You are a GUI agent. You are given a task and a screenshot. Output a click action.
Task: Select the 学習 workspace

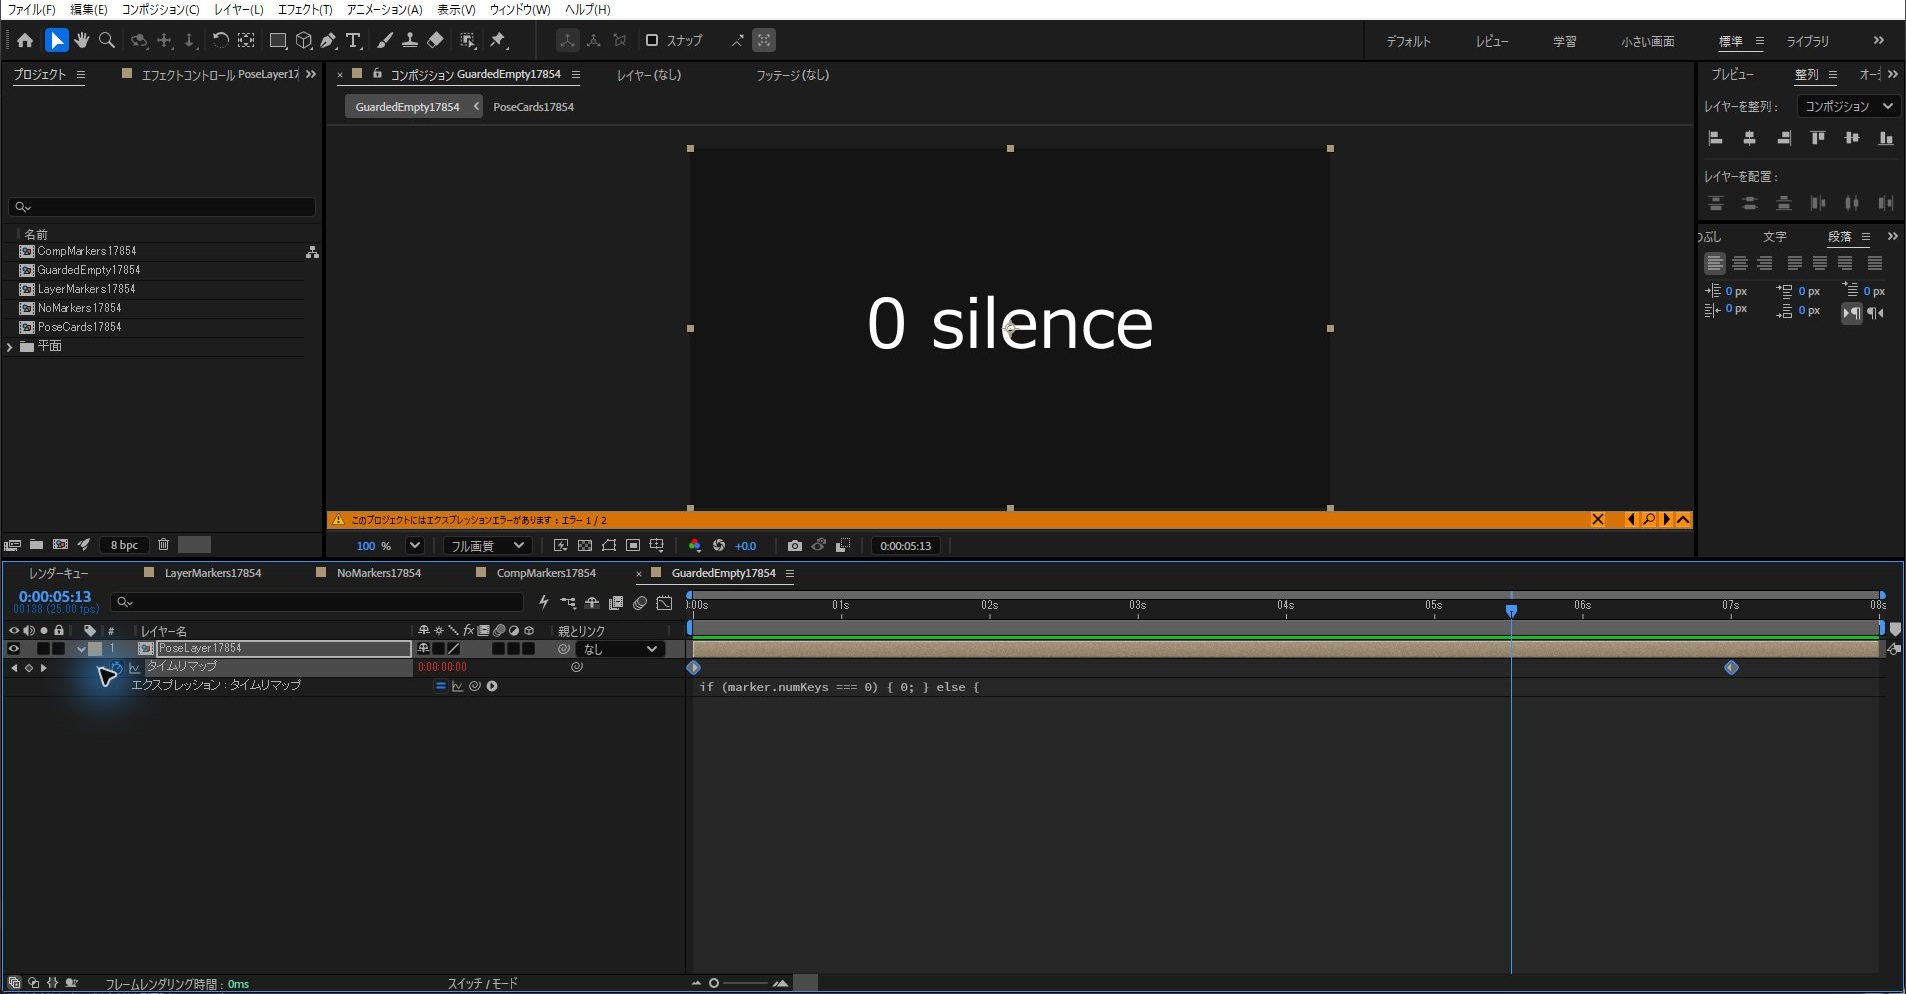1564,41
